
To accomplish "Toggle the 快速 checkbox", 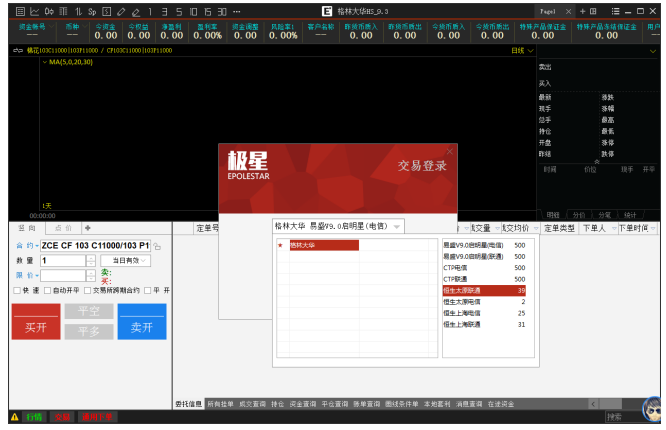I will [x=17, y=290].
